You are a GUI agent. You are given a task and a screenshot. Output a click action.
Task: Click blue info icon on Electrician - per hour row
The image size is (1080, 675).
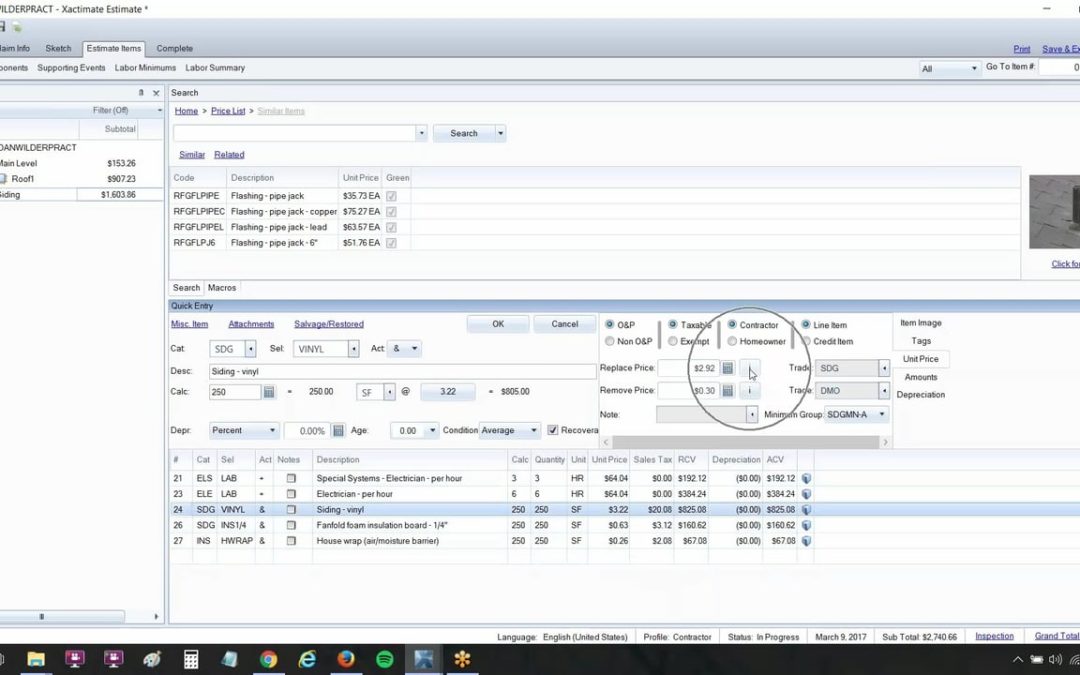pos(806,494)
